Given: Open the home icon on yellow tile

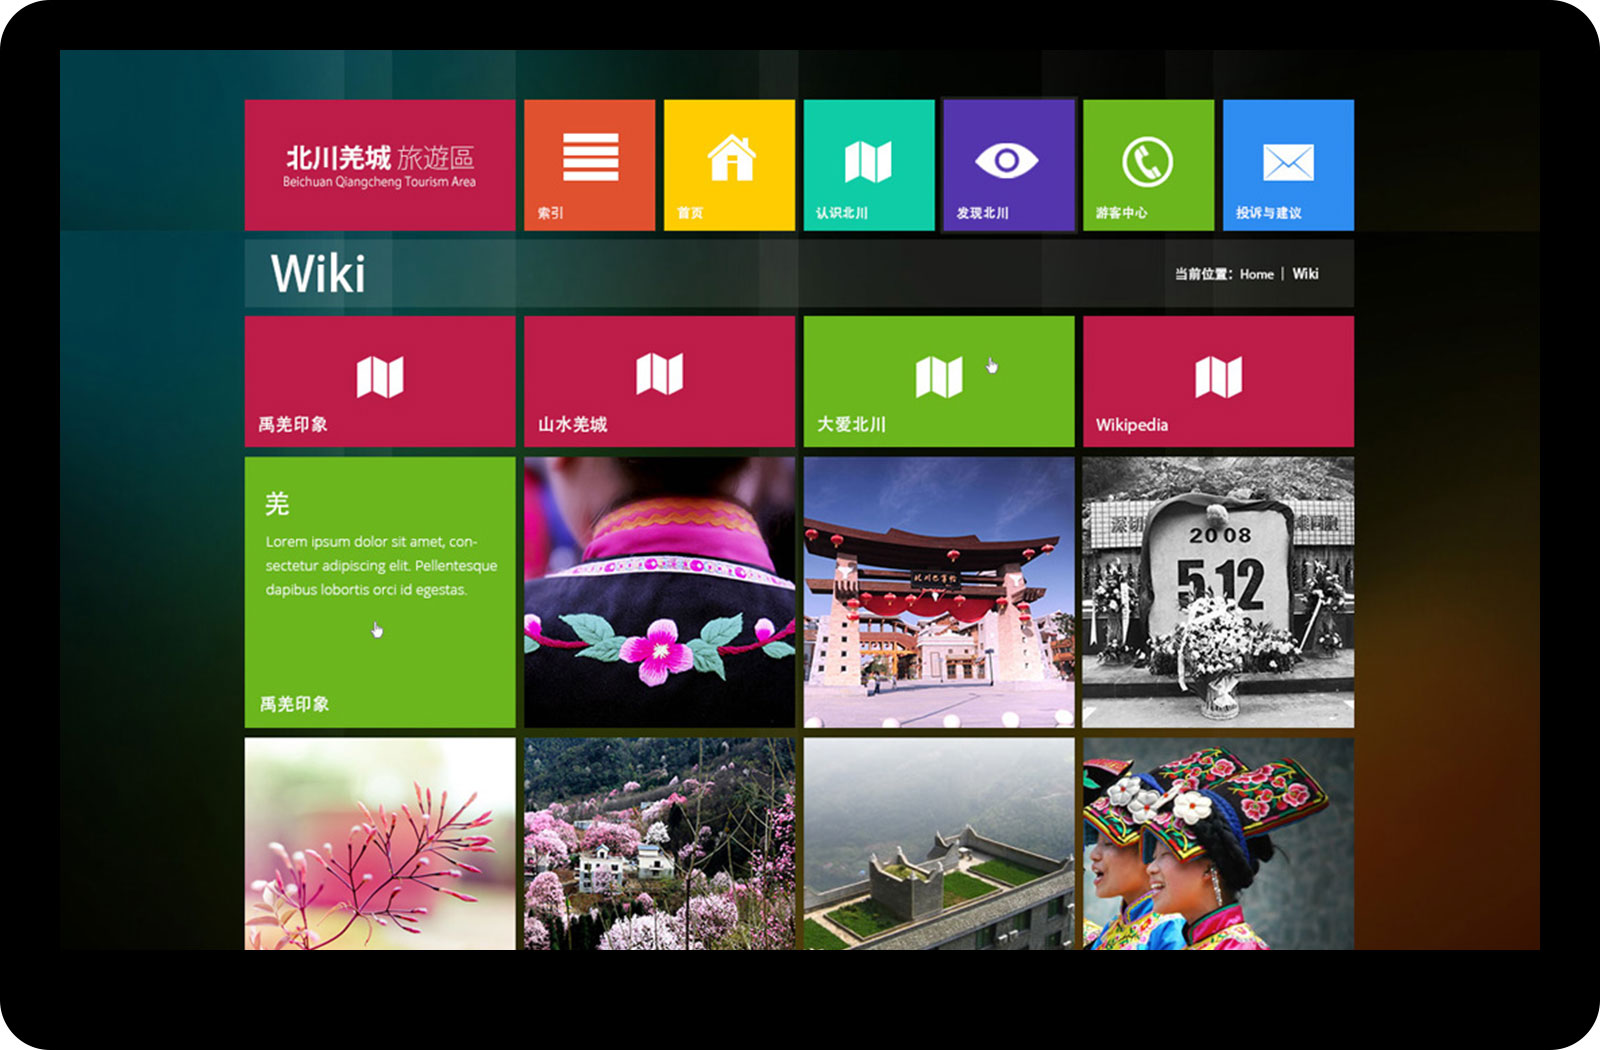Looking at the screenshot, I should [x=730, y=158].
